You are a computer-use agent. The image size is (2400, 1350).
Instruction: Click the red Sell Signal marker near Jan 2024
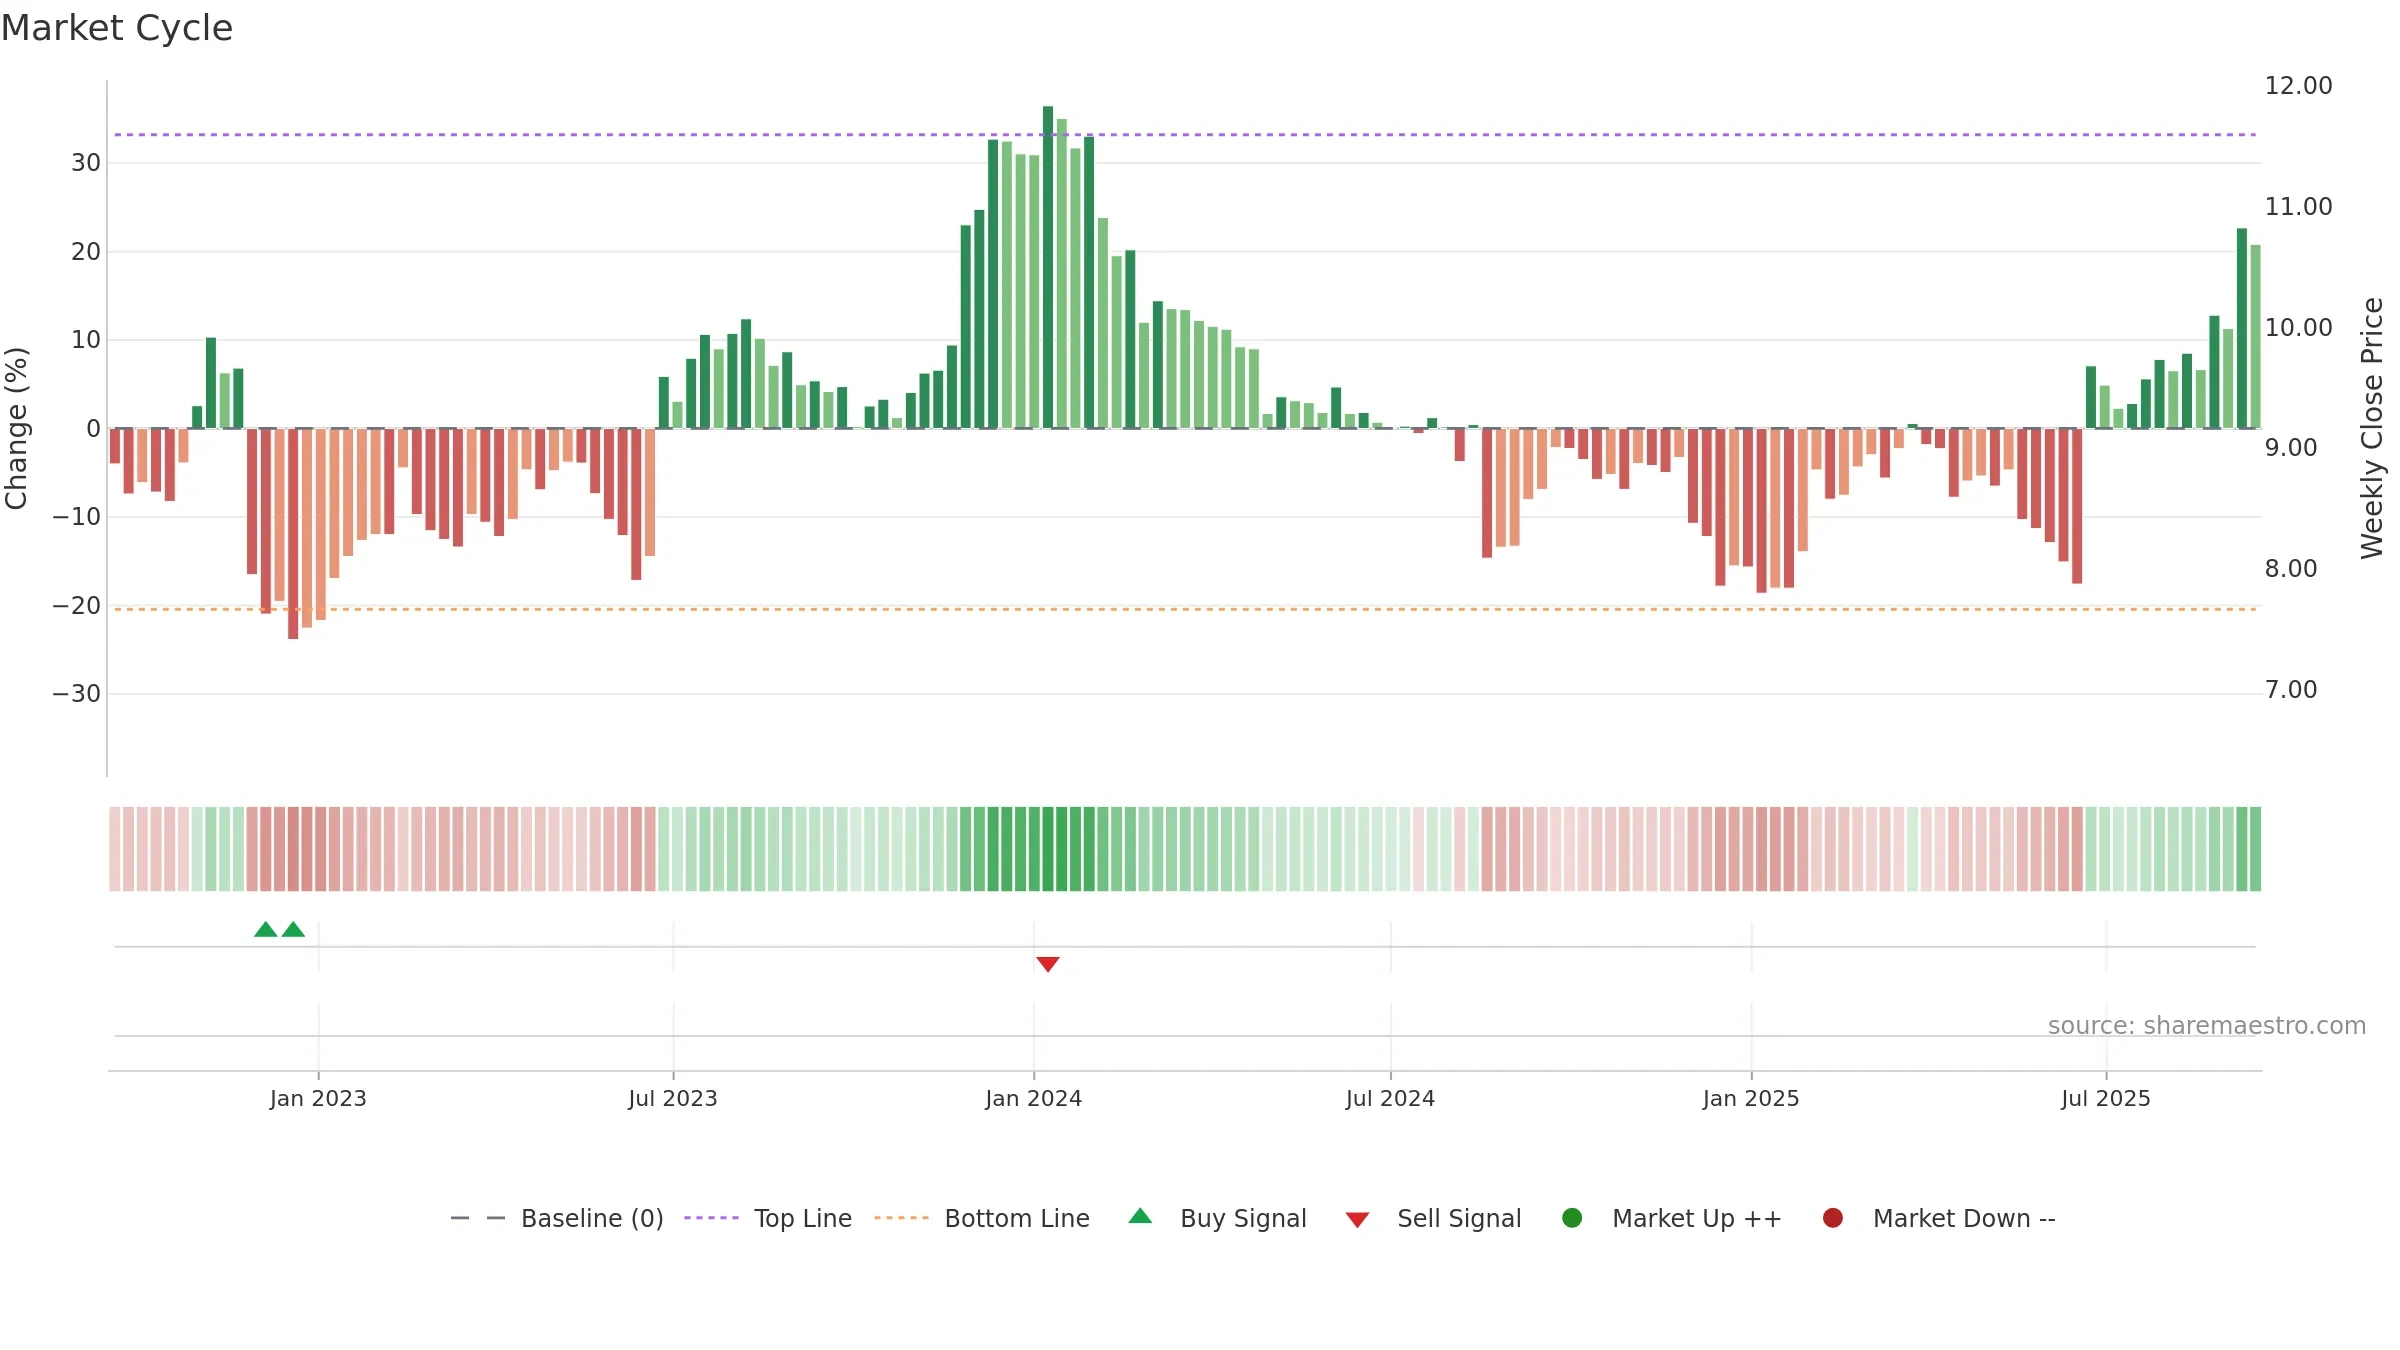click(x=1047, y=964)
